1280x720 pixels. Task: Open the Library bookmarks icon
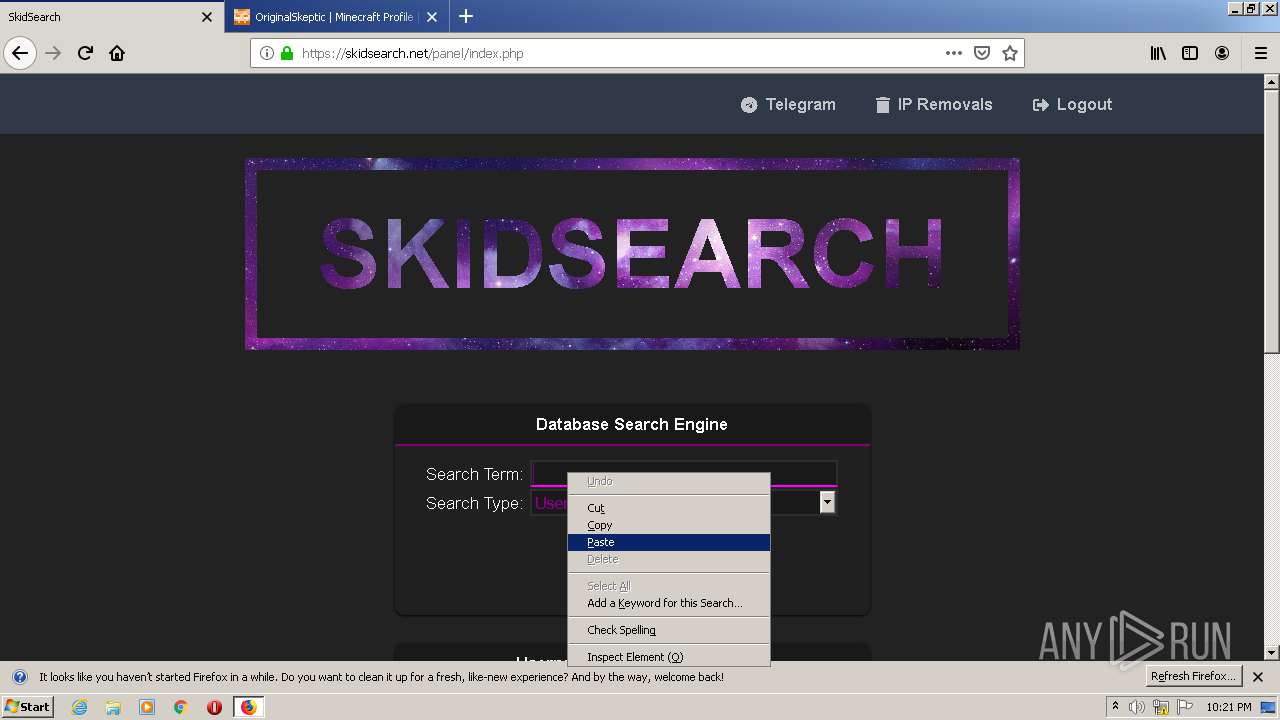(x=1158, y=53)
